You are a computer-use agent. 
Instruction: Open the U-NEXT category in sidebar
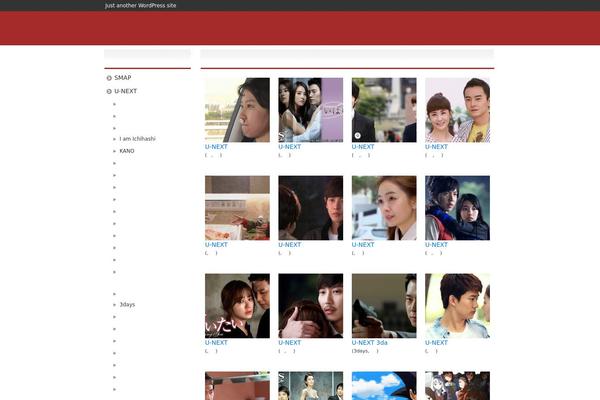pos(126,91)
